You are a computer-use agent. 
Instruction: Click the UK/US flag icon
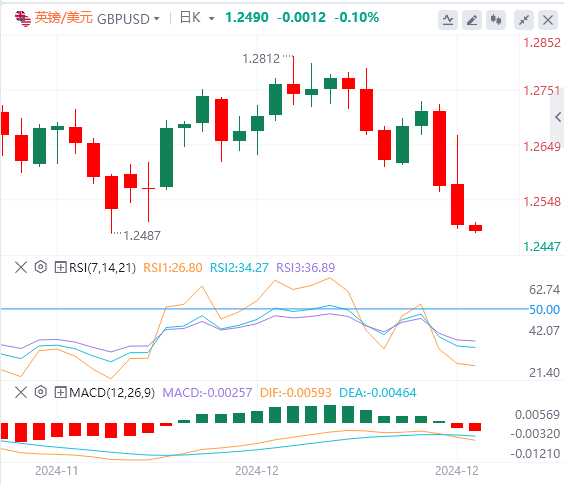(x=23, y=18)
